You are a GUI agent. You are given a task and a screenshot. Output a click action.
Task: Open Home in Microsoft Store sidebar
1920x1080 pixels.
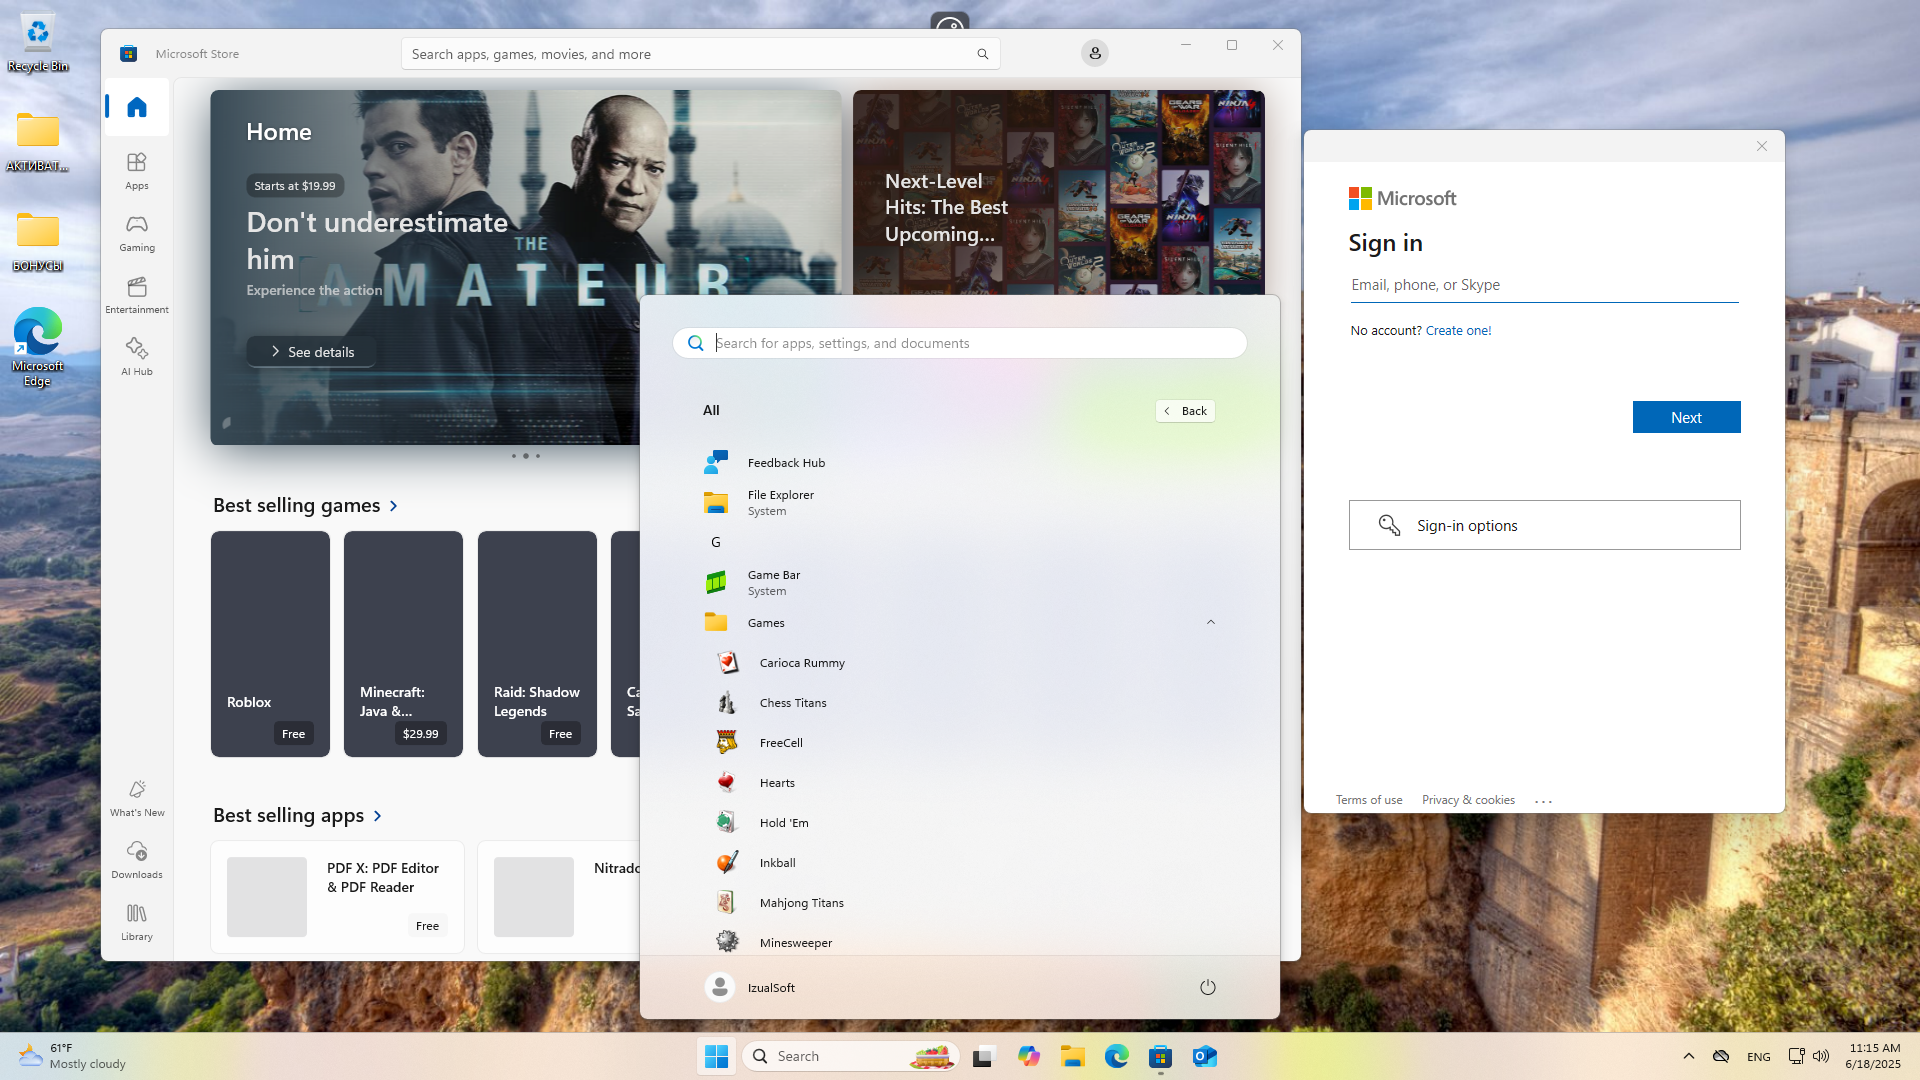point(137,107)
